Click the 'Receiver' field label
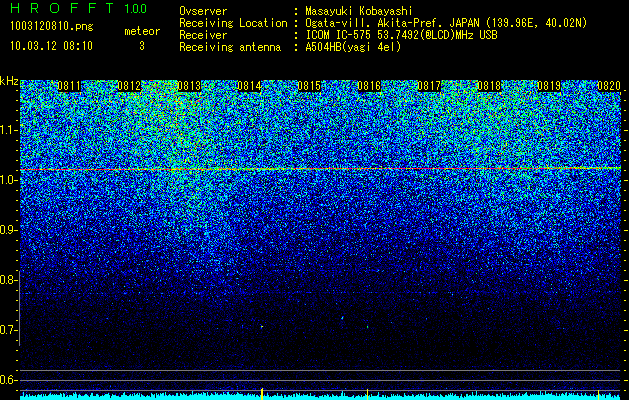Viewport: 629px width, 400px height. [203, 35]
